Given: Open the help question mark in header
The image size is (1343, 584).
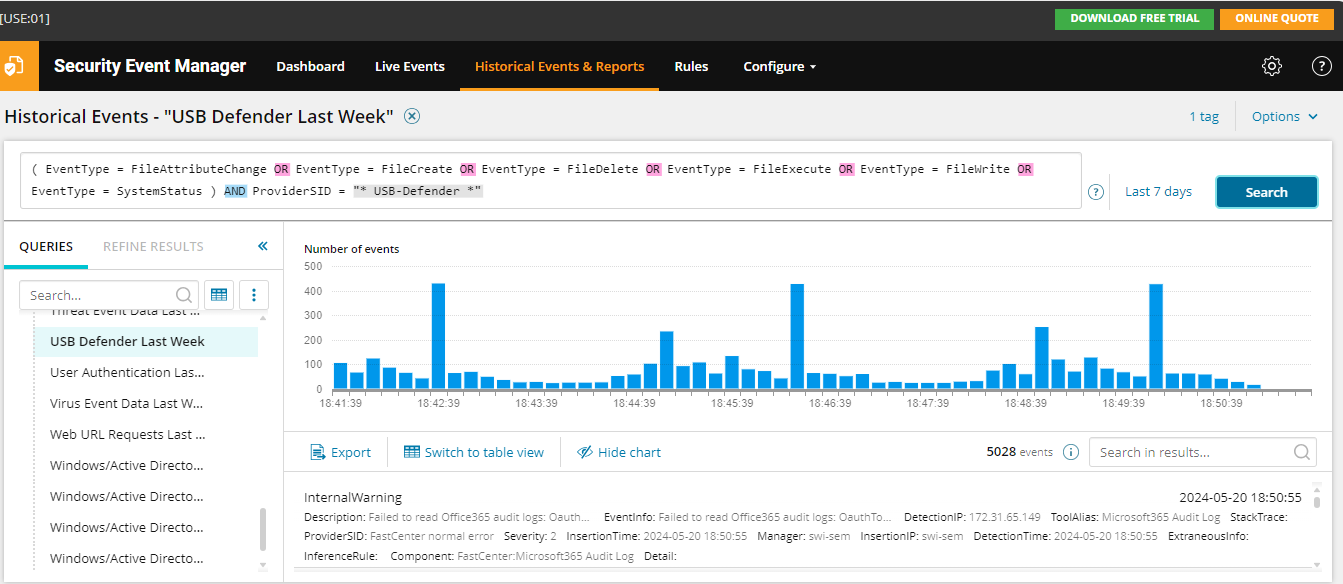Looking at the screenshot, I should tap(1321, 66).
